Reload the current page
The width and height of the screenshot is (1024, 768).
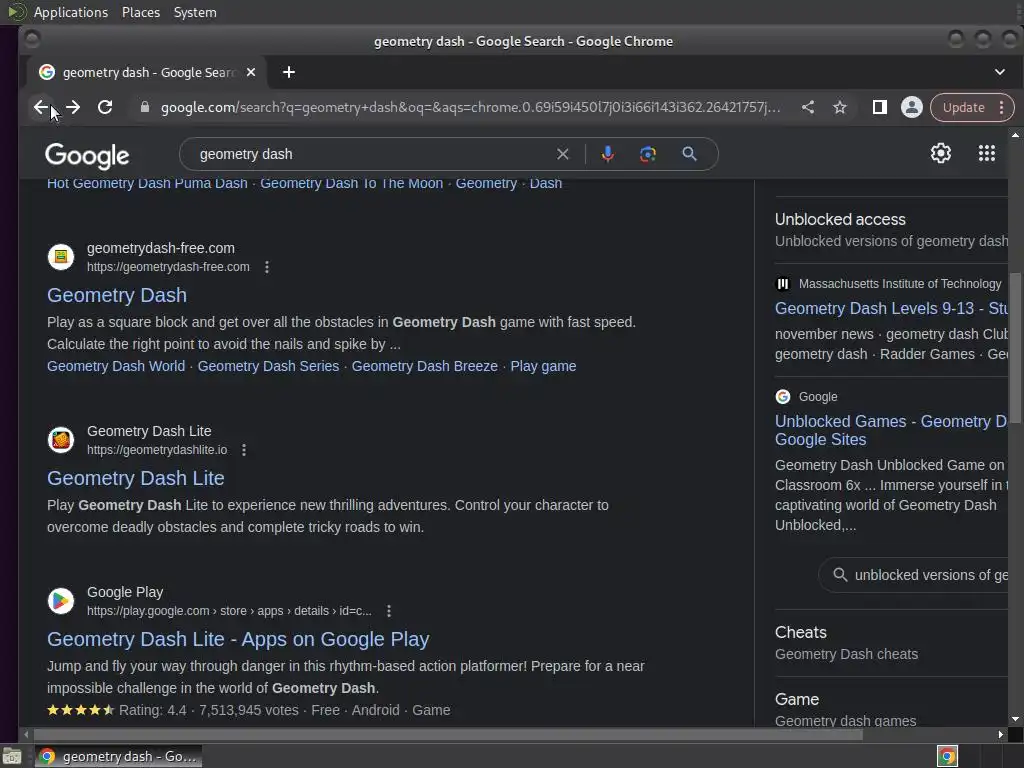point(105,107)
